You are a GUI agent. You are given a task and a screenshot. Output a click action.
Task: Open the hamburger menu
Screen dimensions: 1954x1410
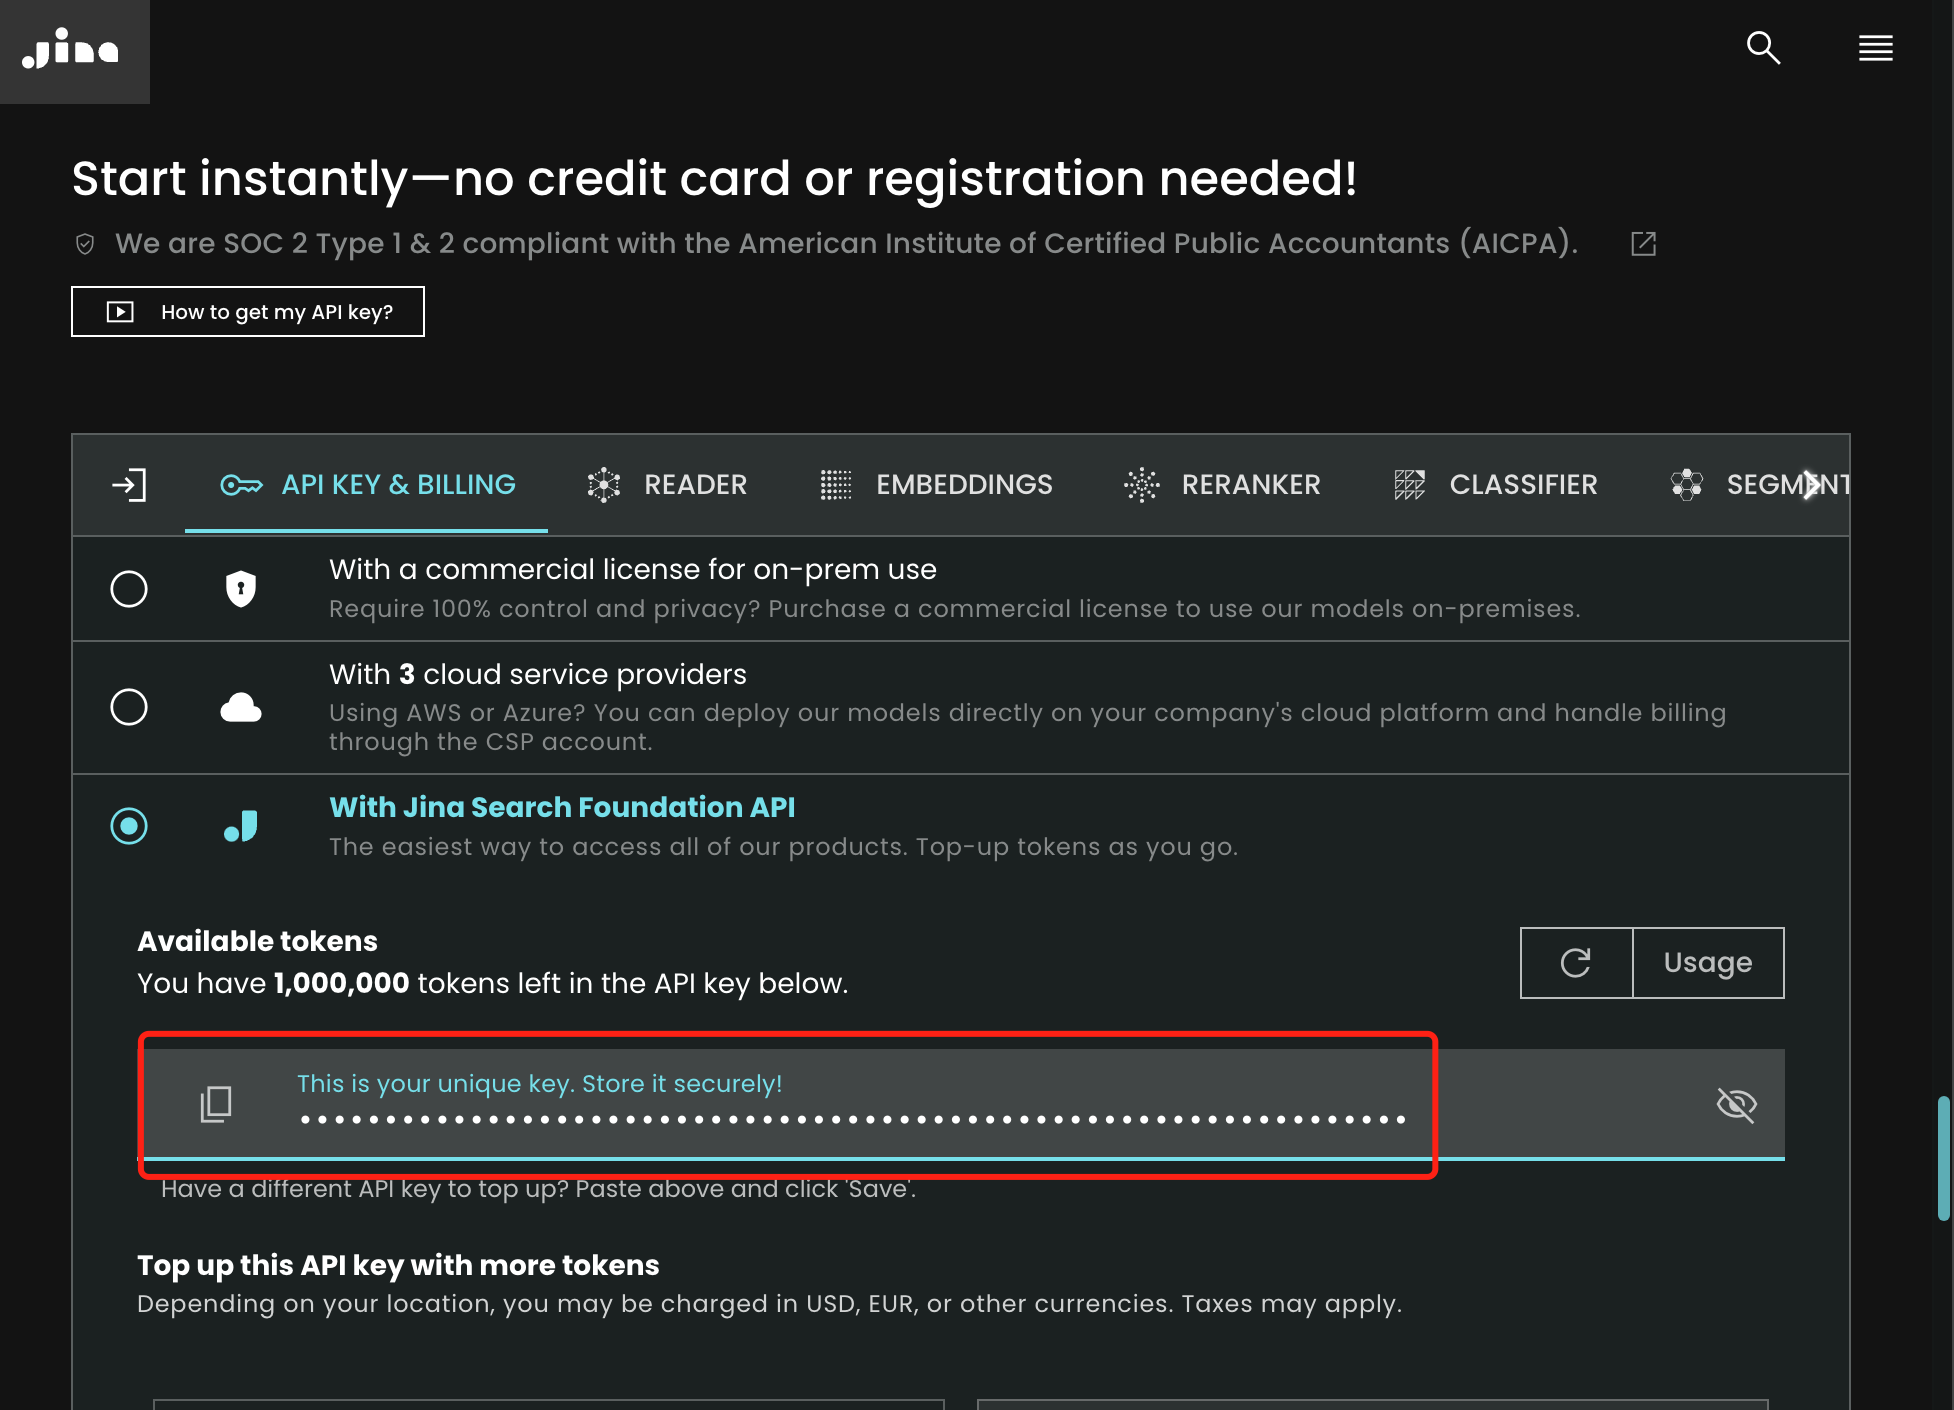(1875, 48)
